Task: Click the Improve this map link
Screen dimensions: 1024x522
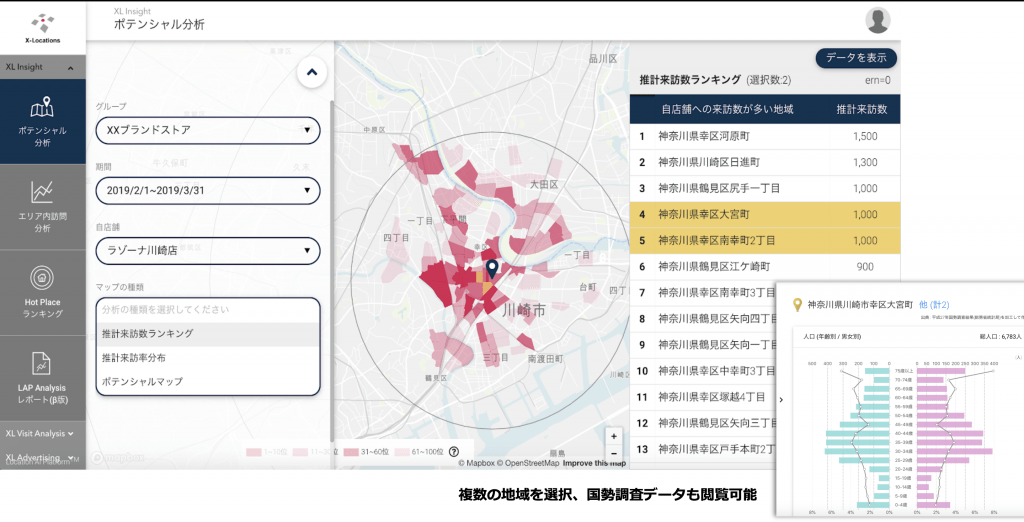Action: point(594,463)
